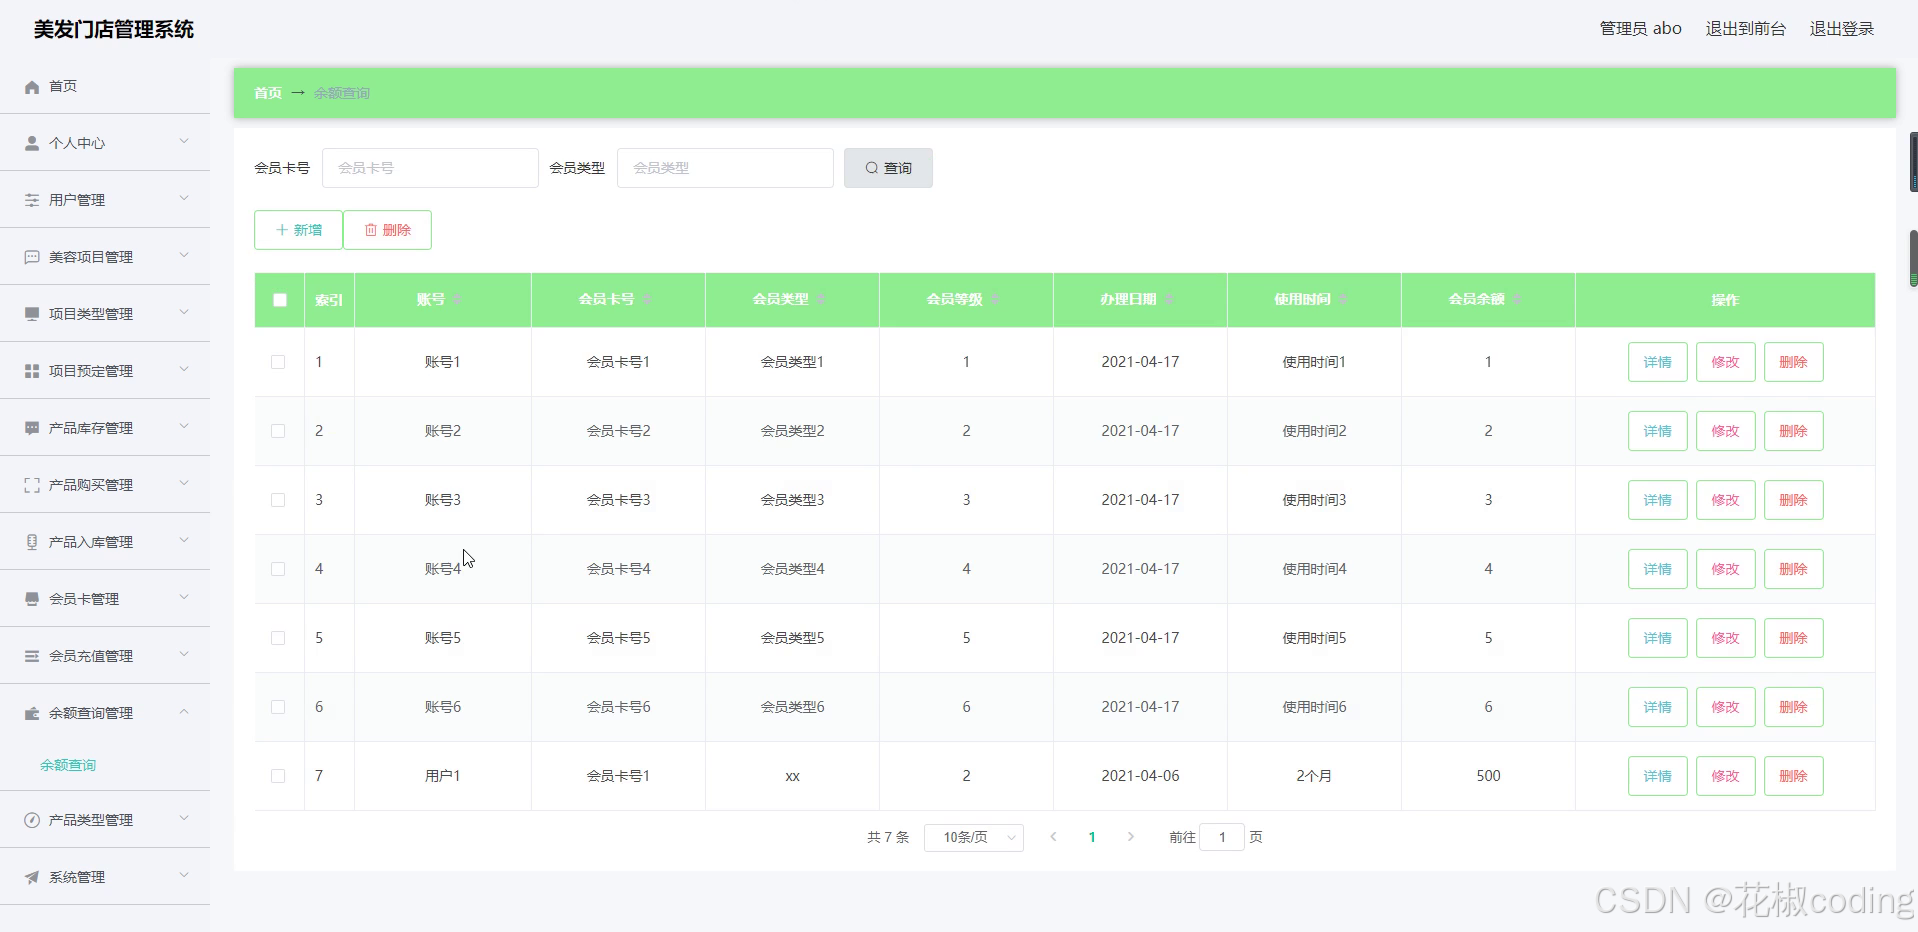Image resolution: width=1918 pixels, height=932 pixels.
Task: Click the compass icon for 产品类型管理
Action: pyautogui.click(x=32, y=820)
